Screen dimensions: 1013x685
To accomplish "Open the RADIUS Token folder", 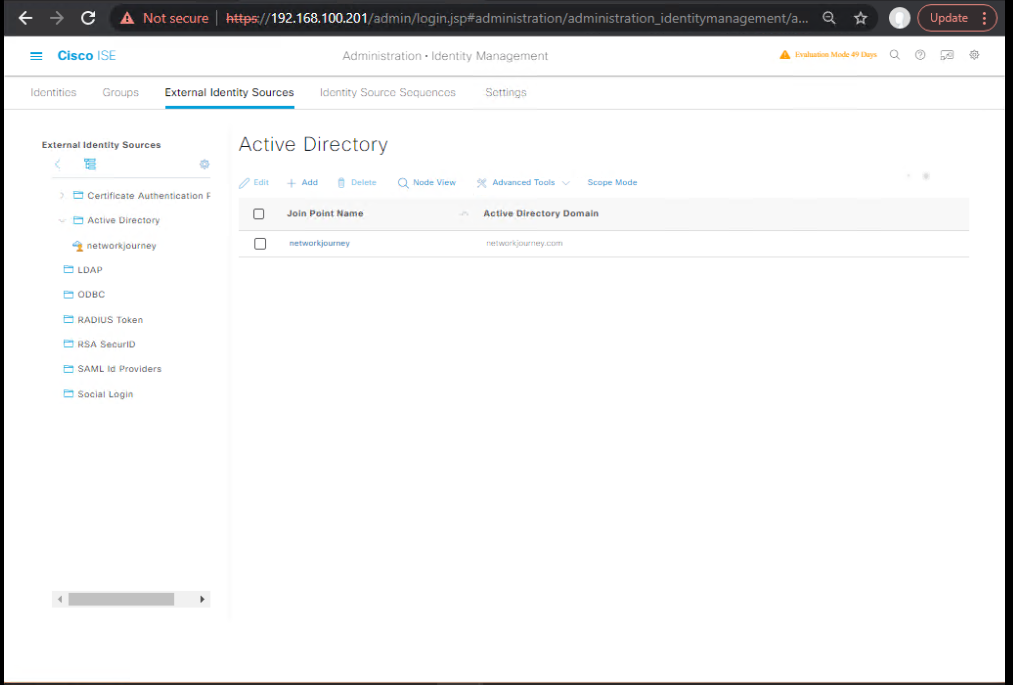I will click(110, 320).
